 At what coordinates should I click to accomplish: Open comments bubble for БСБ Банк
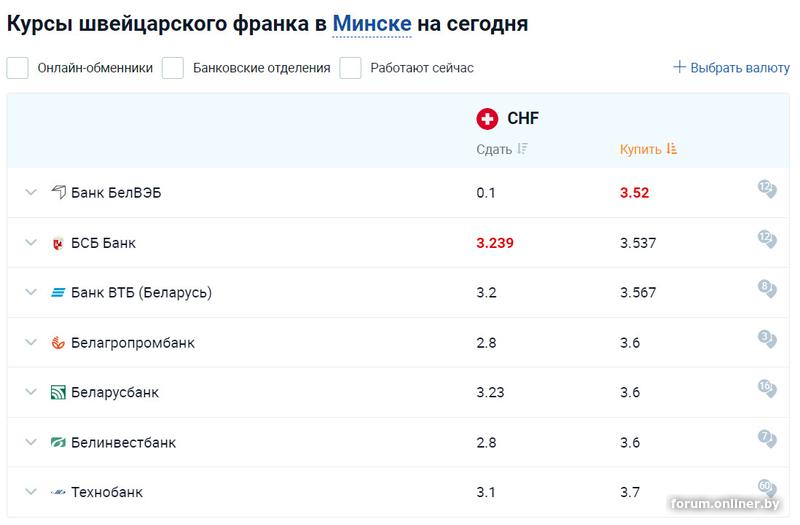767,239
